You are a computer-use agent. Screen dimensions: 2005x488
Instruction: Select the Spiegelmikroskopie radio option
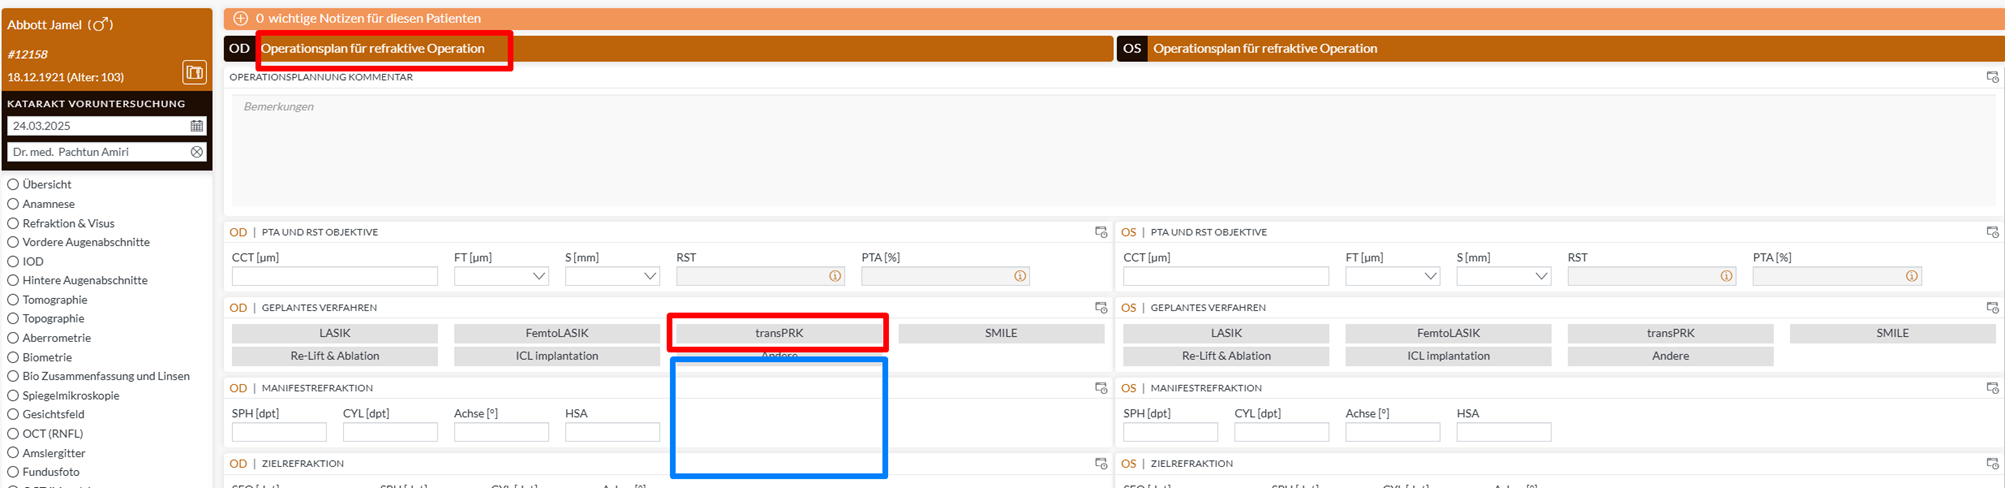(13, 396)
